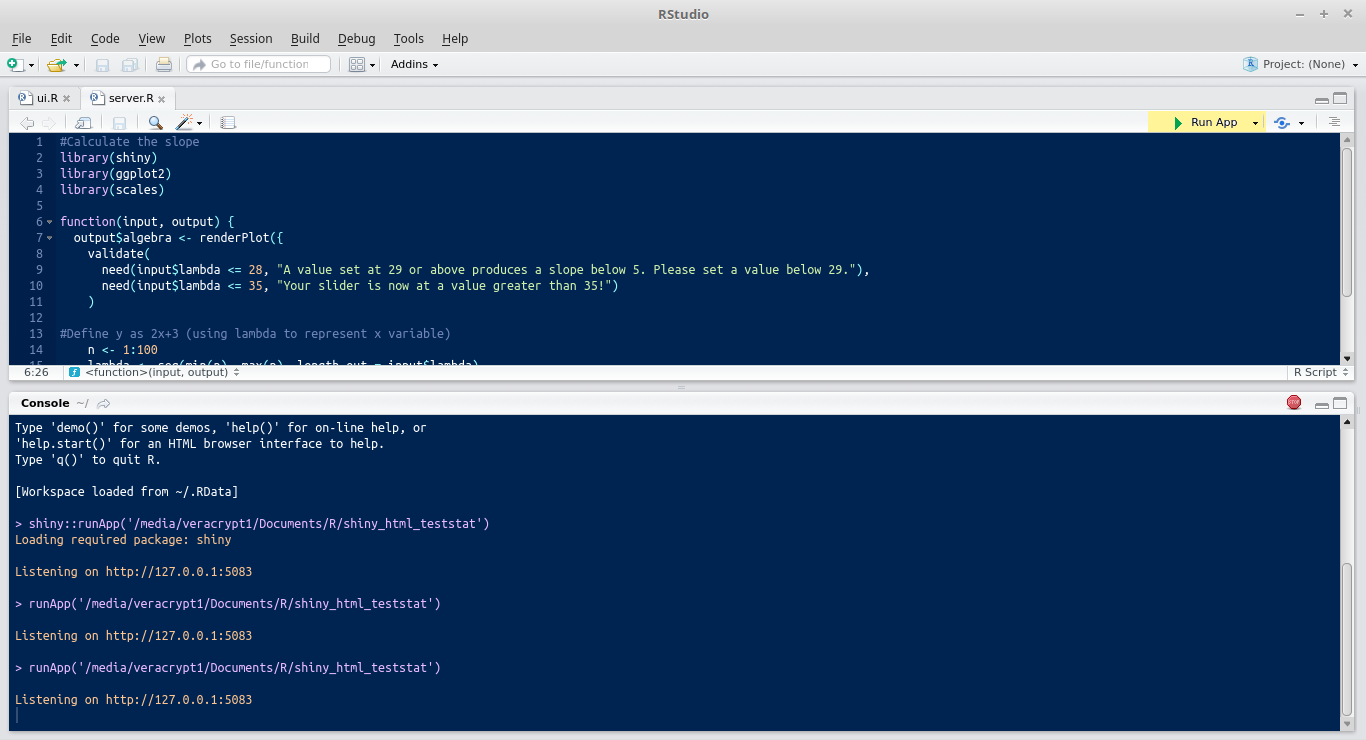Click the Go to file/function field
The height and width of the screenshot is (740, 1366).
click(259, 64)
